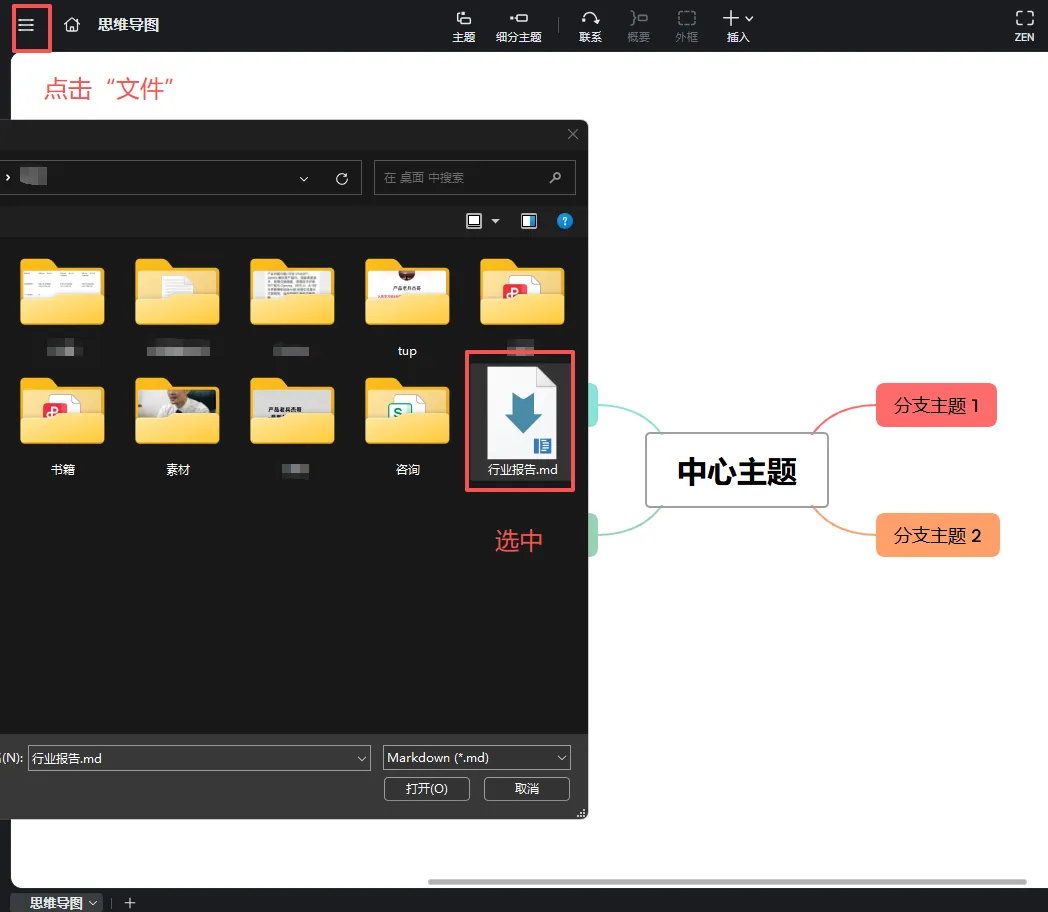Go to the home screen icon
Screen dimensions: 1048x912
coord(72,25)
